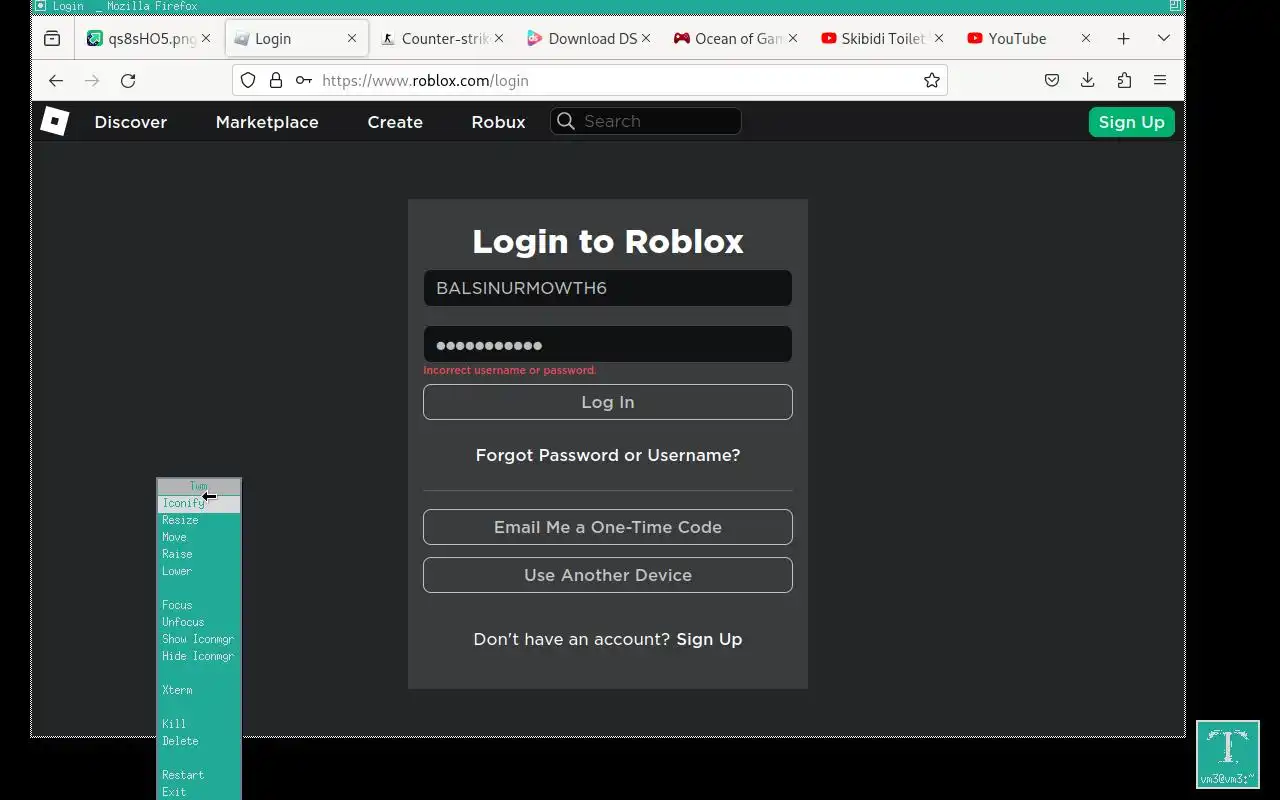Open the Firefox downloads arrow icon

pos(1088,81)
